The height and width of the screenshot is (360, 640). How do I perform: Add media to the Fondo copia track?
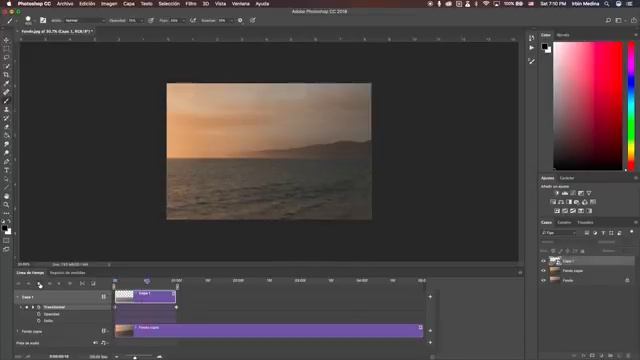(430, 331)
